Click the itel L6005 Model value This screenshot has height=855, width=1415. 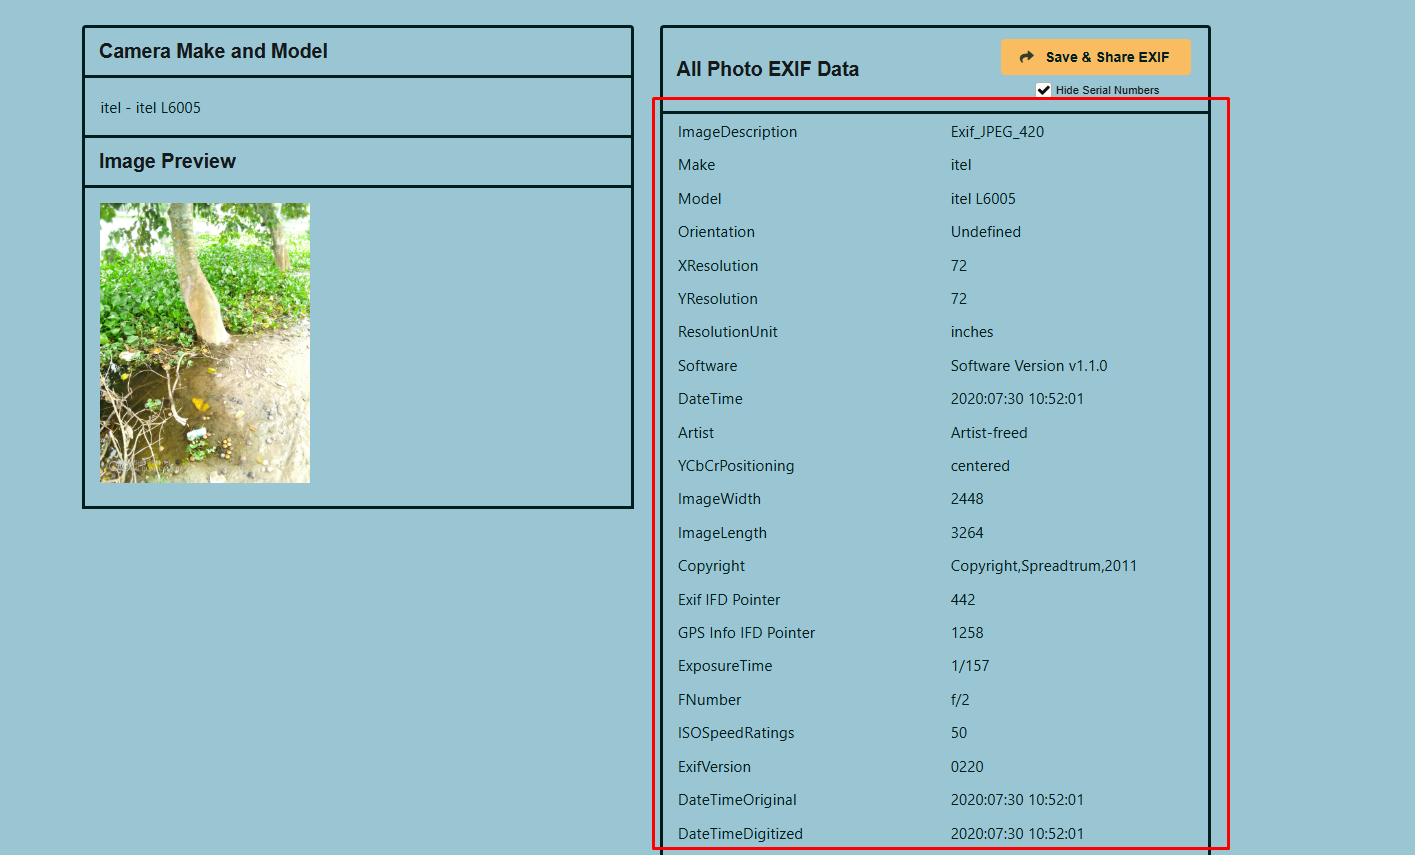pyautogui.click(x=985, y=198)
